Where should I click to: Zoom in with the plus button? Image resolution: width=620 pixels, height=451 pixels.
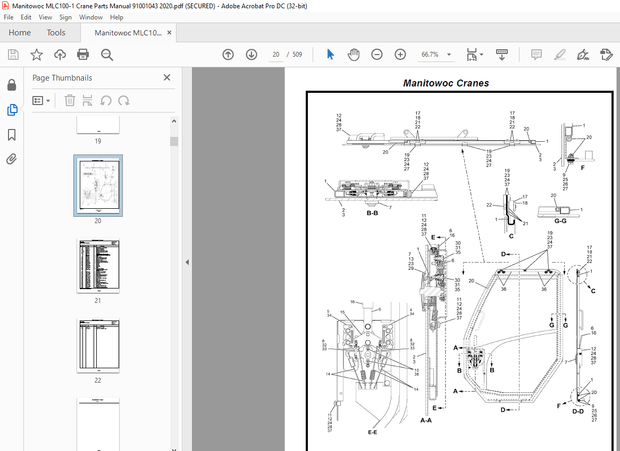coord(400,55)
